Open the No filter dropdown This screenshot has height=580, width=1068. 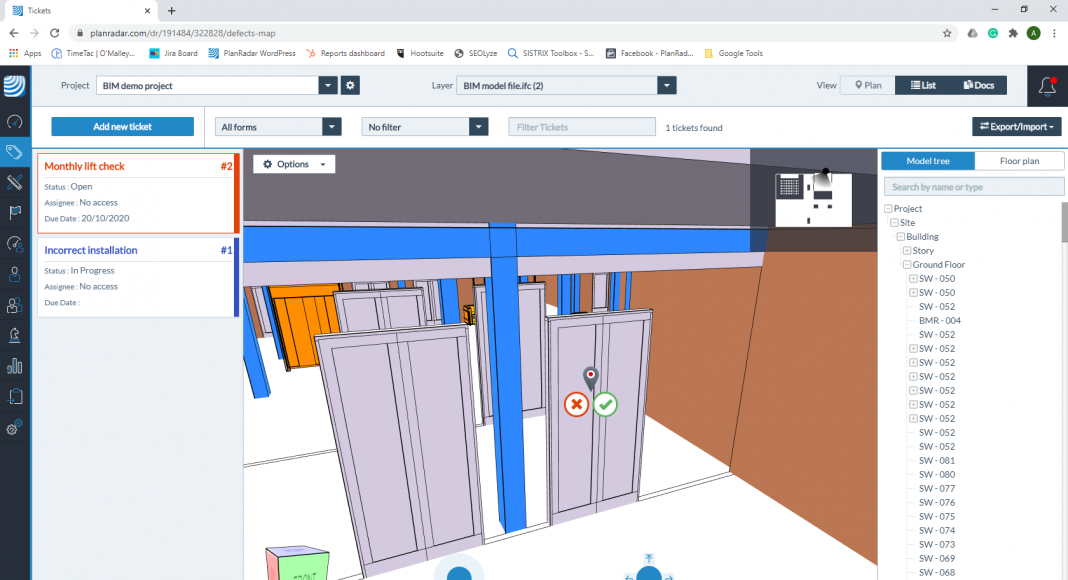(425, 127)
